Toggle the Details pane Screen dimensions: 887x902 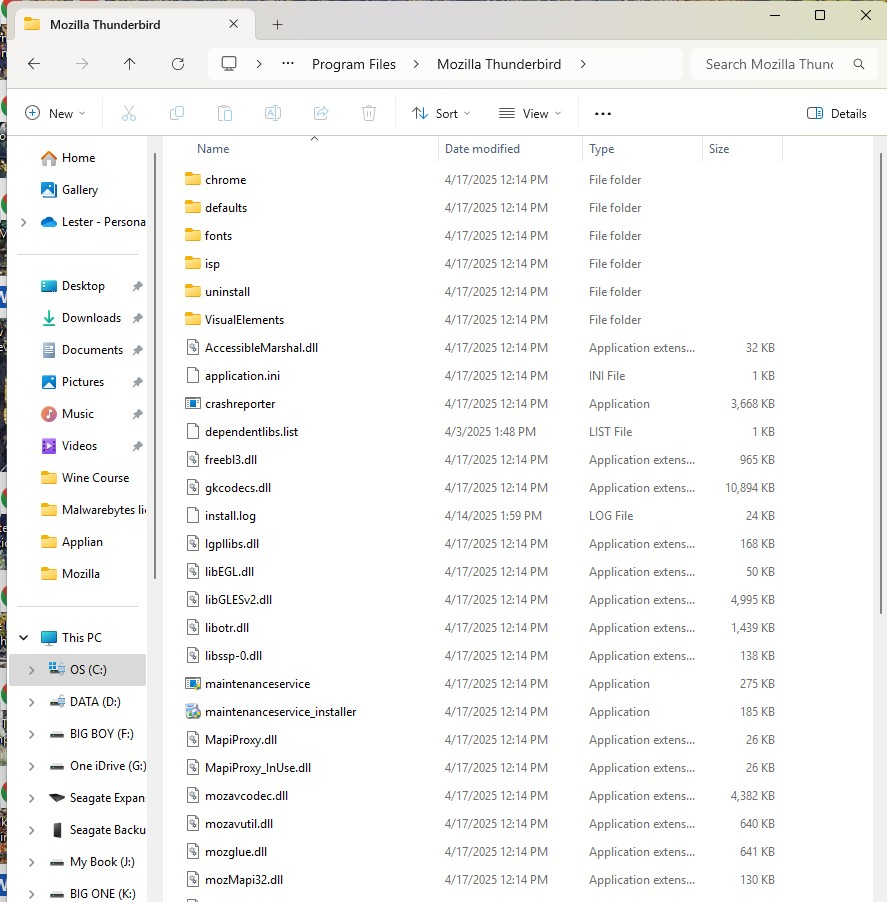click(836, 113)
